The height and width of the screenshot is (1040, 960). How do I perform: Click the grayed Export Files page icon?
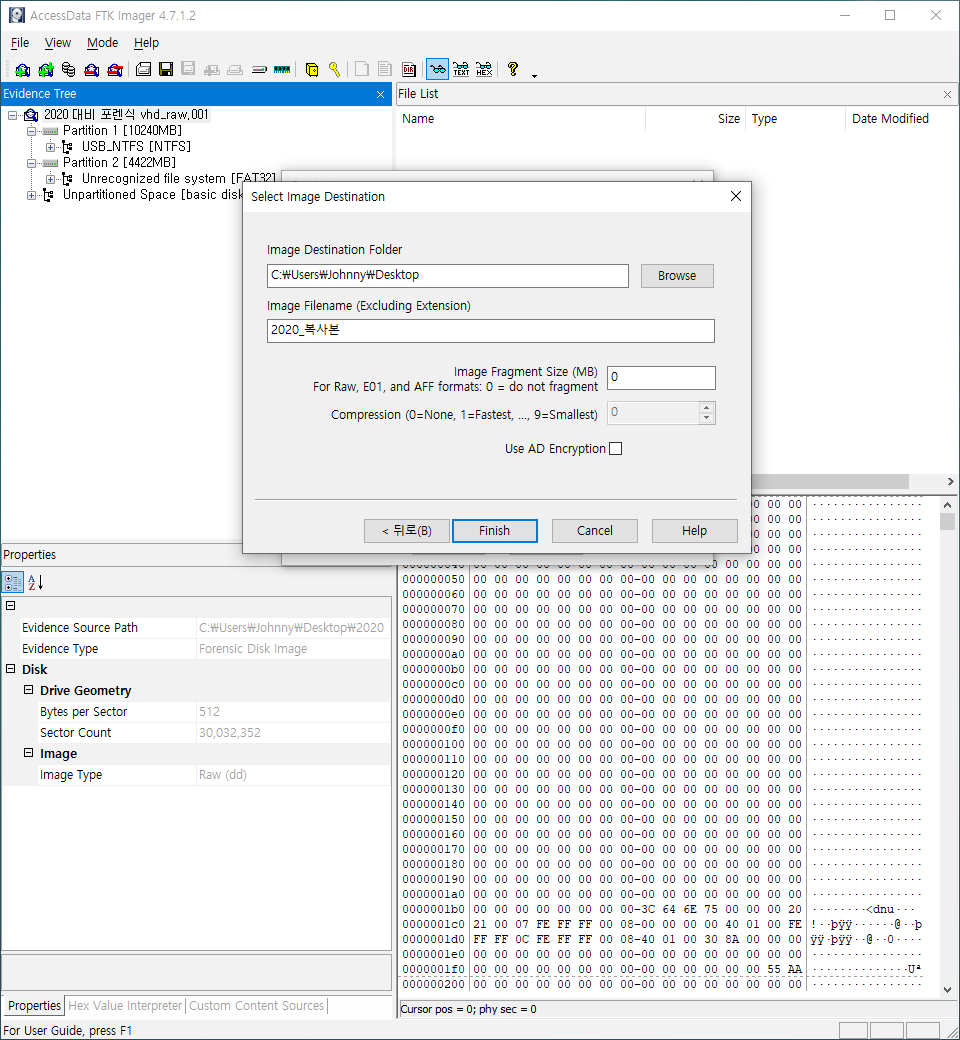tap(362, 70)
